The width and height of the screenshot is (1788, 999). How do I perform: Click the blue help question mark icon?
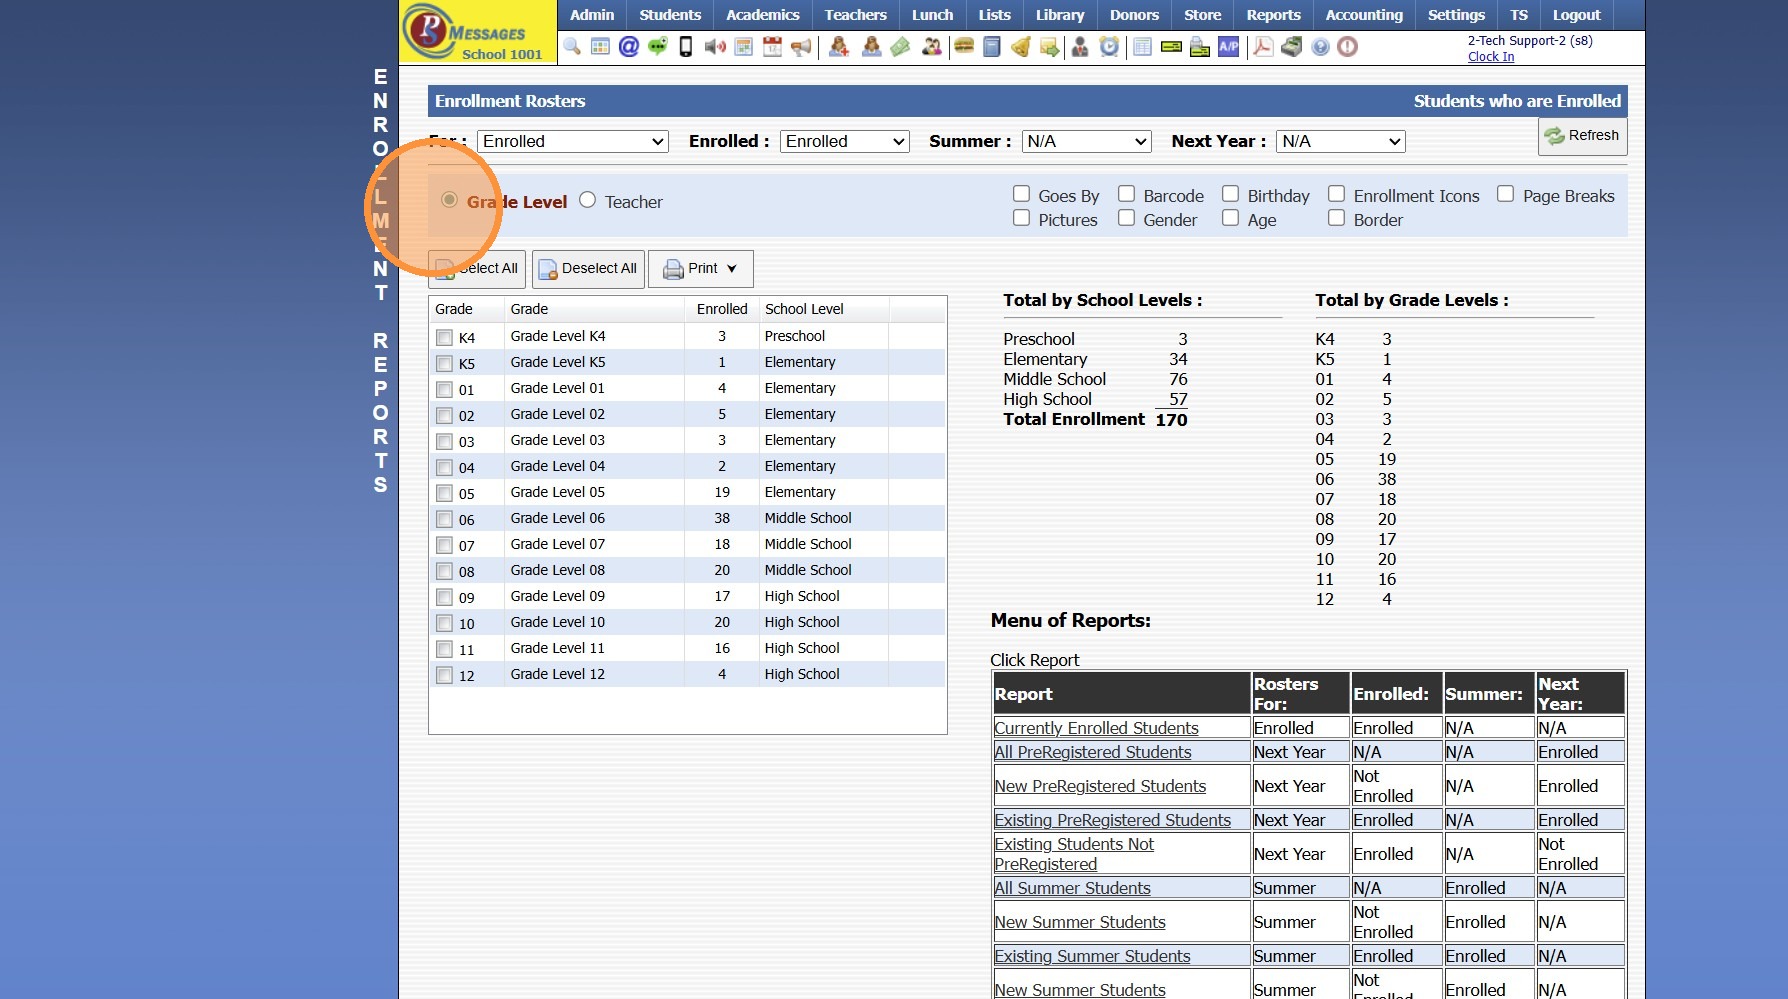tap(1320, 47)
